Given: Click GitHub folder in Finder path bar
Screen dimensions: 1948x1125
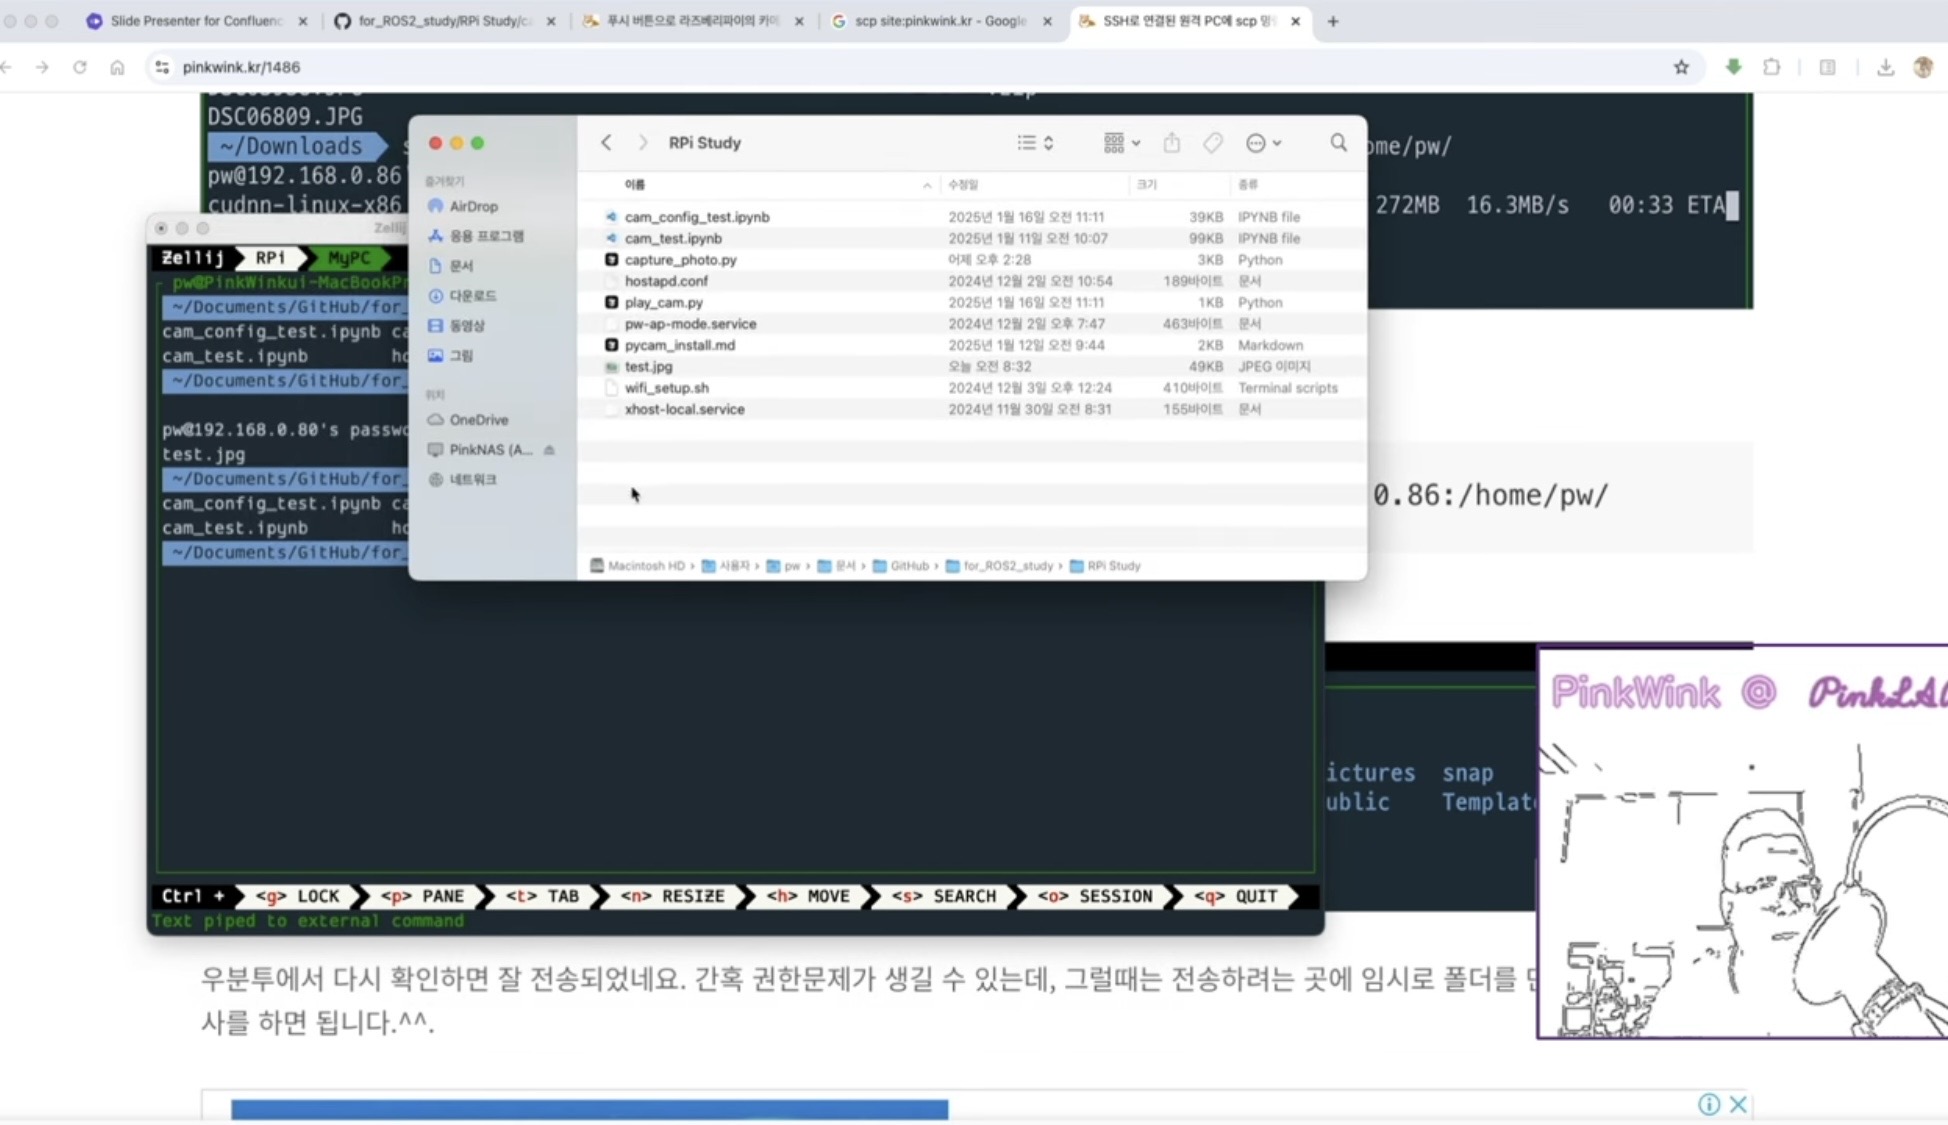Looking at the screenshot, I should (x=908, y=566).
